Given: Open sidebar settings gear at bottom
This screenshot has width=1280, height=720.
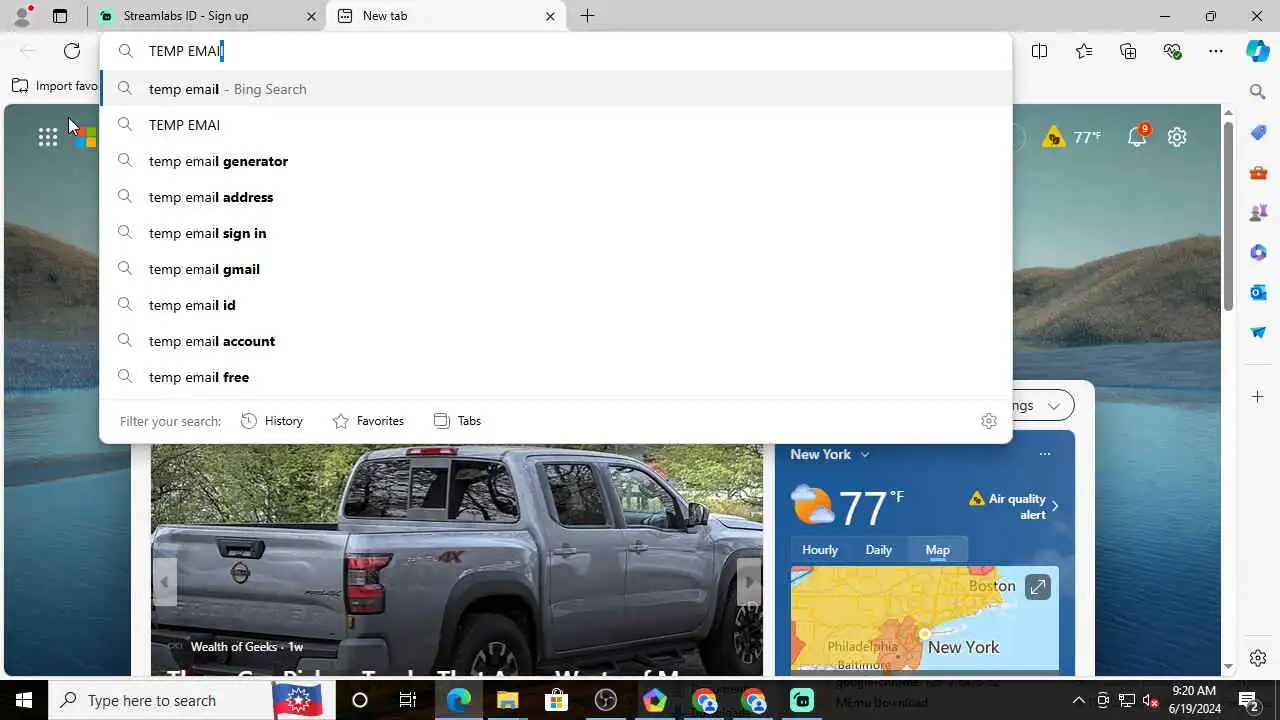Looking at the screenshot, I should 1258,658.
